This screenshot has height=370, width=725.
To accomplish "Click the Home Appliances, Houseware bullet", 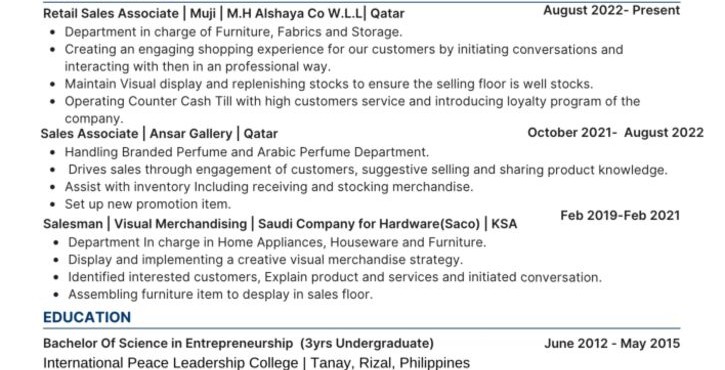I will (277, 242).
